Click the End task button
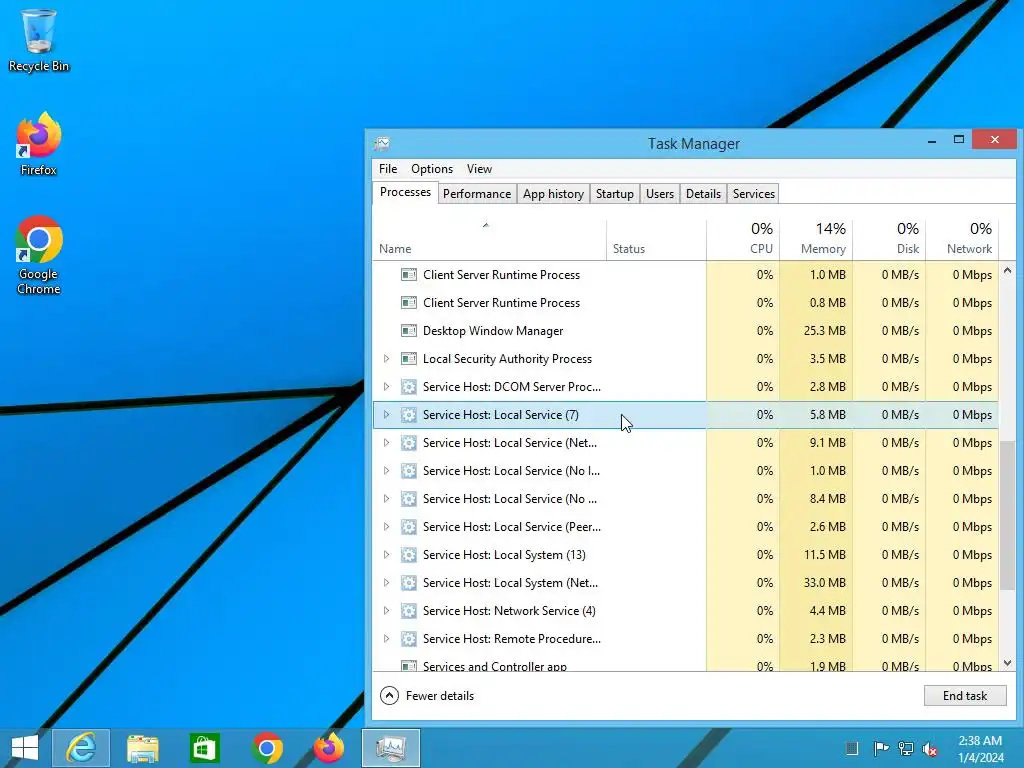Image resolution: width=1024 pixels, height=768 pixels. (x=965, y=696)
